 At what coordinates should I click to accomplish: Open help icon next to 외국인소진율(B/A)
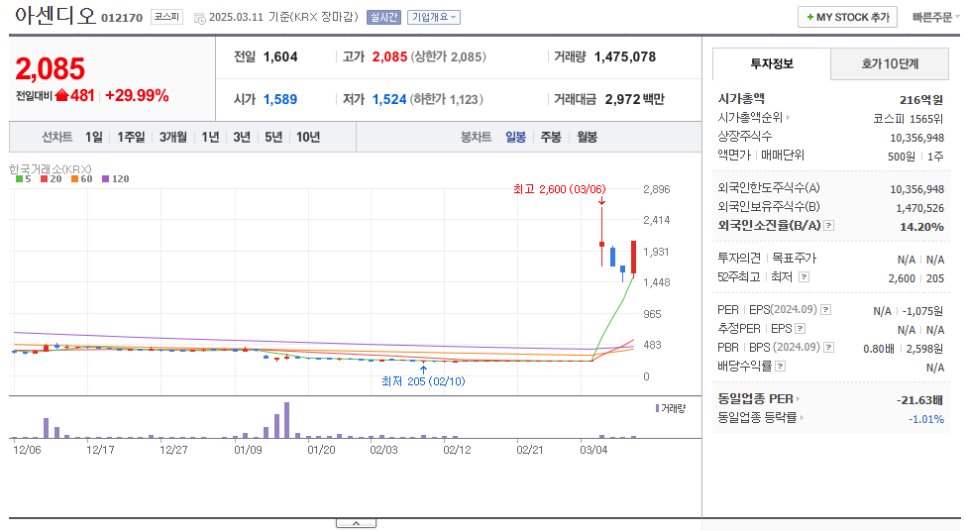click(x=829, y=225)
